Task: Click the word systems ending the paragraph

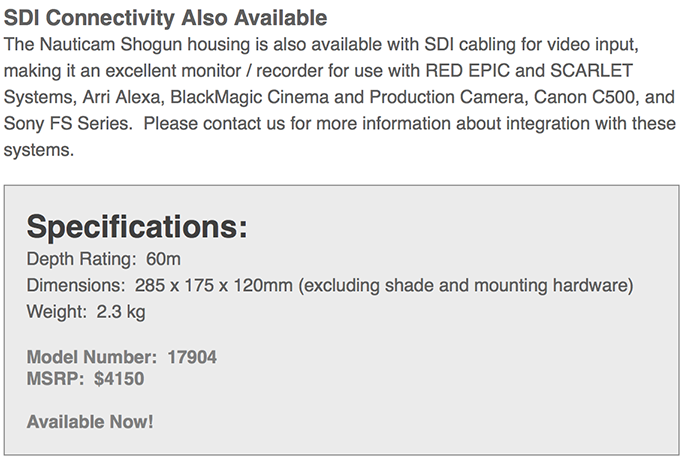Action: (x=36, y=150)
